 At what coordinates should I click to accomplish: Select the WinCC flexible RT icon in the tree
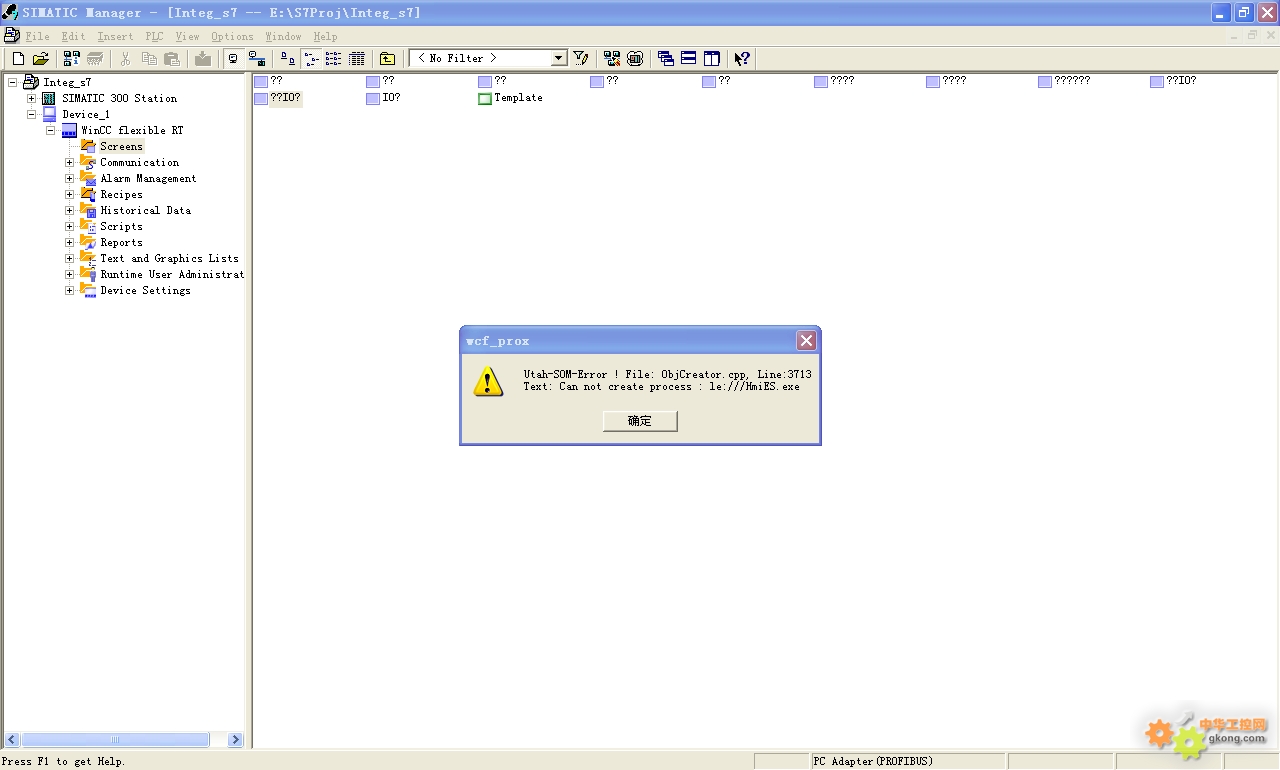point(69,130)
